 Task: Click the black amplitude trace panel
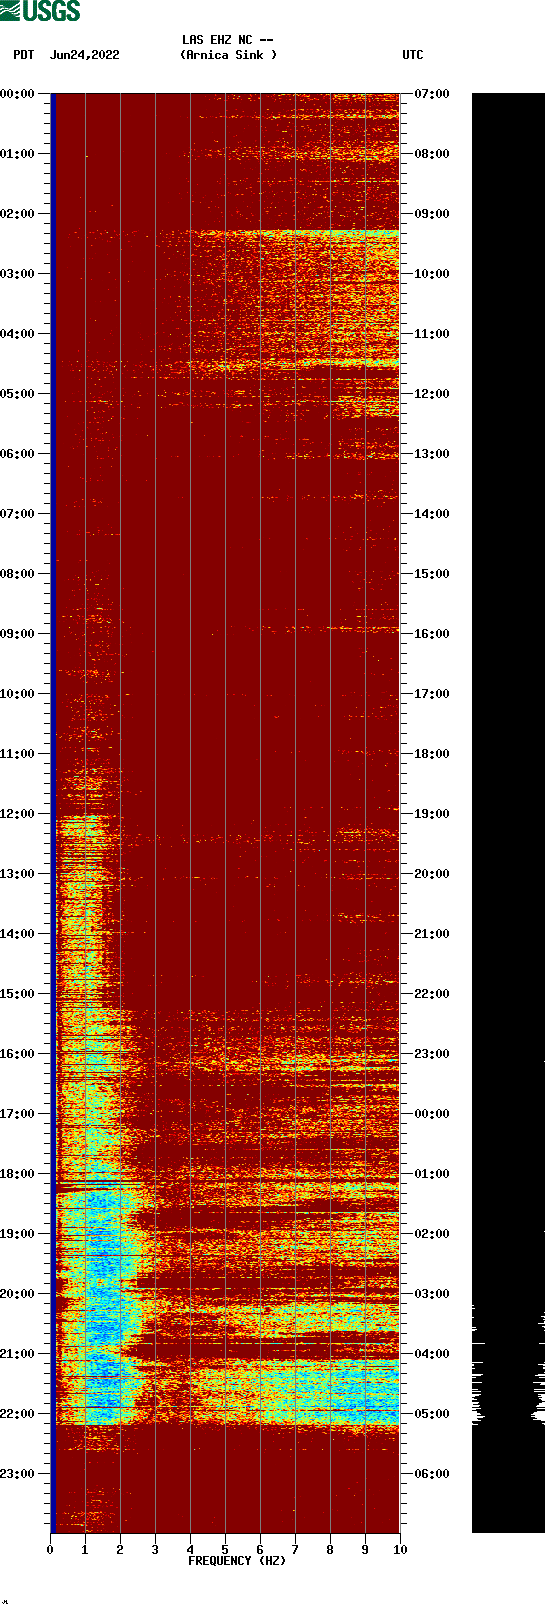508,813
